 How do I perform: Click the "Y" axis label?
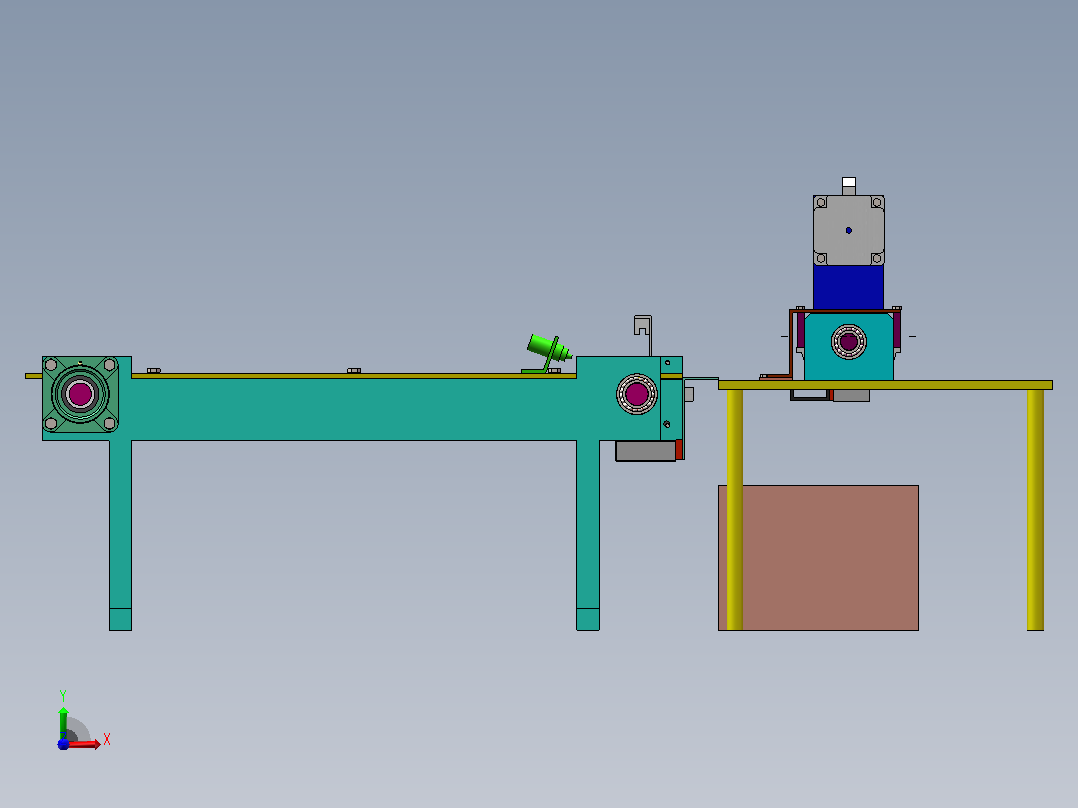(x=63, y=696)
